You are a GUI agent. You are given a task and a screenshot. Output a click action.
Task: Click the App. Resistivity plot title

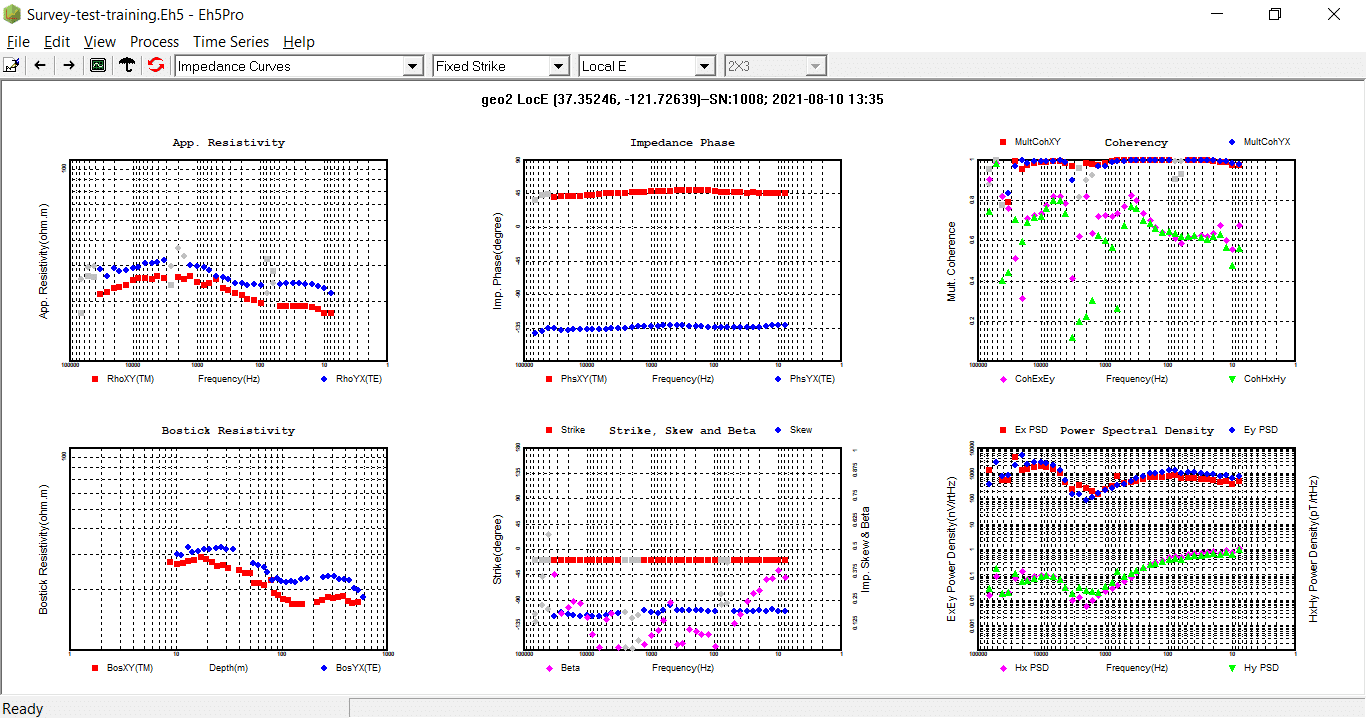click(x=228, y=143)
